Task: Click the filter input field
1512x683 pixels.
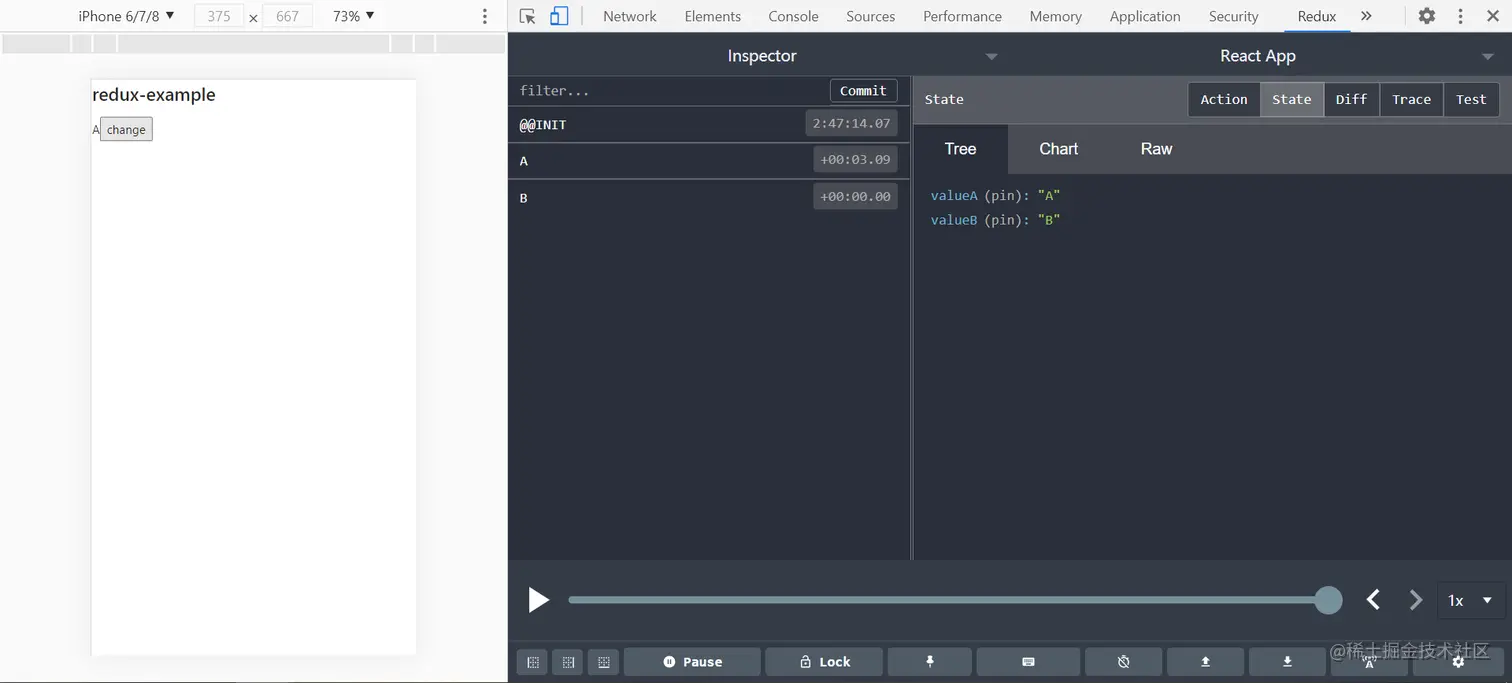Action: click(670, 90)
